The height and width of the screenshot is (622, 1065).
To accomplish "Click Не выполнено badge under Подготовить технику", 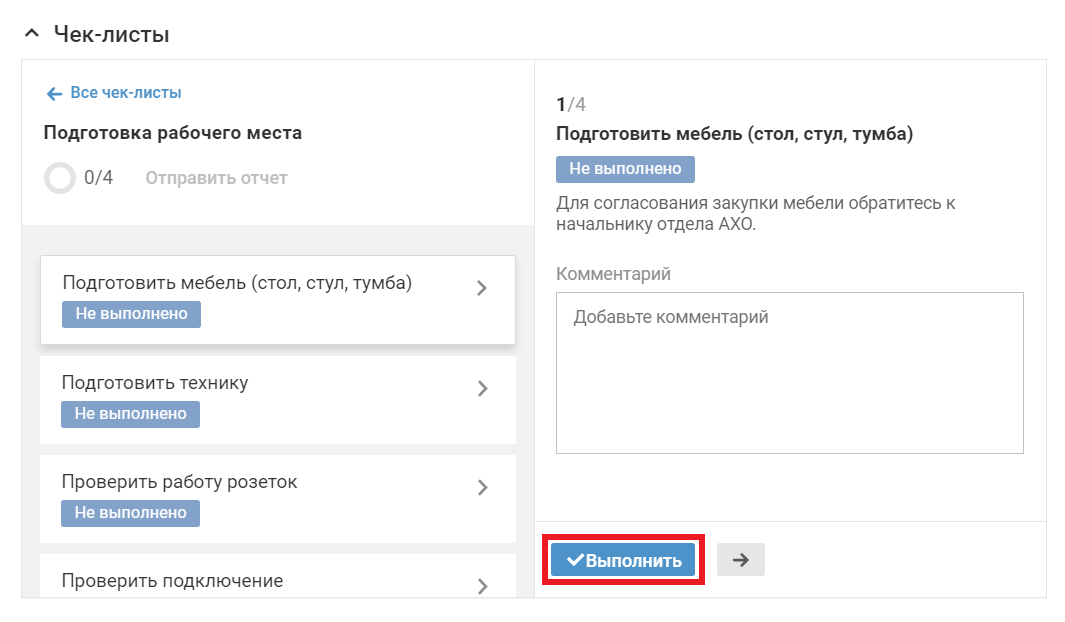I will tap(131, 414).
